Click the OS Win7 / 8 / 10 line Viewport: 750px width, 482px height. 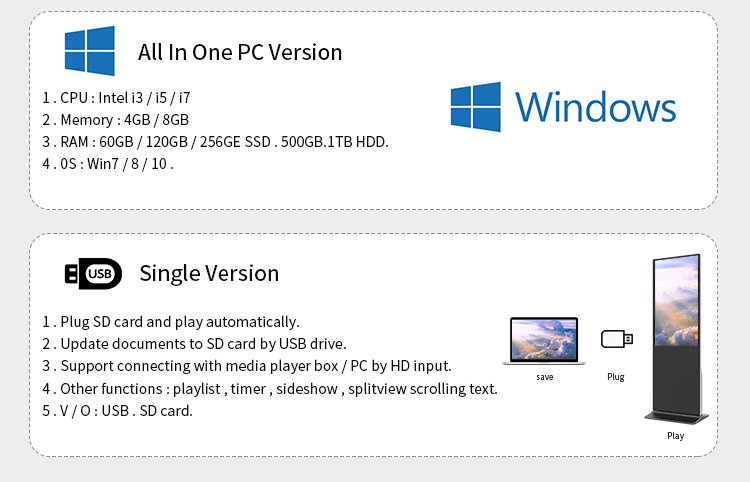tap(108, 163)
